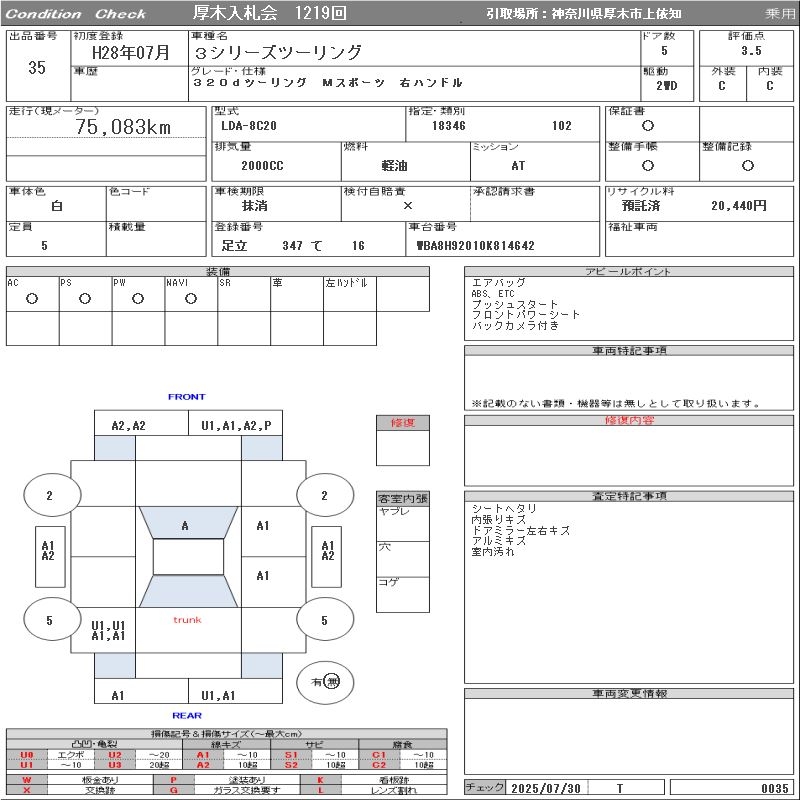Click the Condition Check title

76,14
